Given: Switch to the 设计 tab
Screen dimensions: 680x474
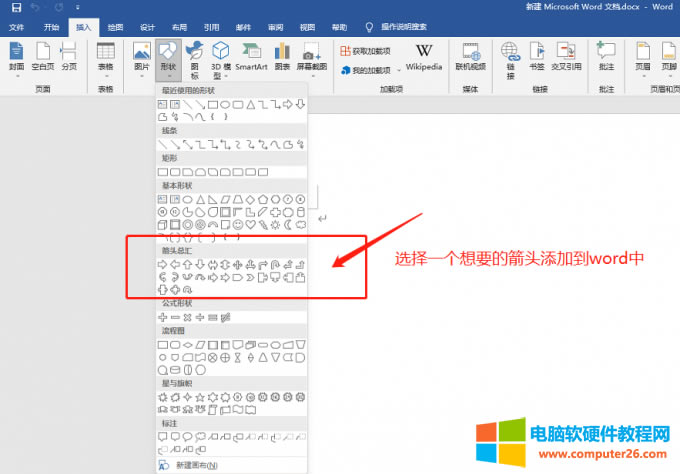Looking at the screenshot, I should 147,27.
